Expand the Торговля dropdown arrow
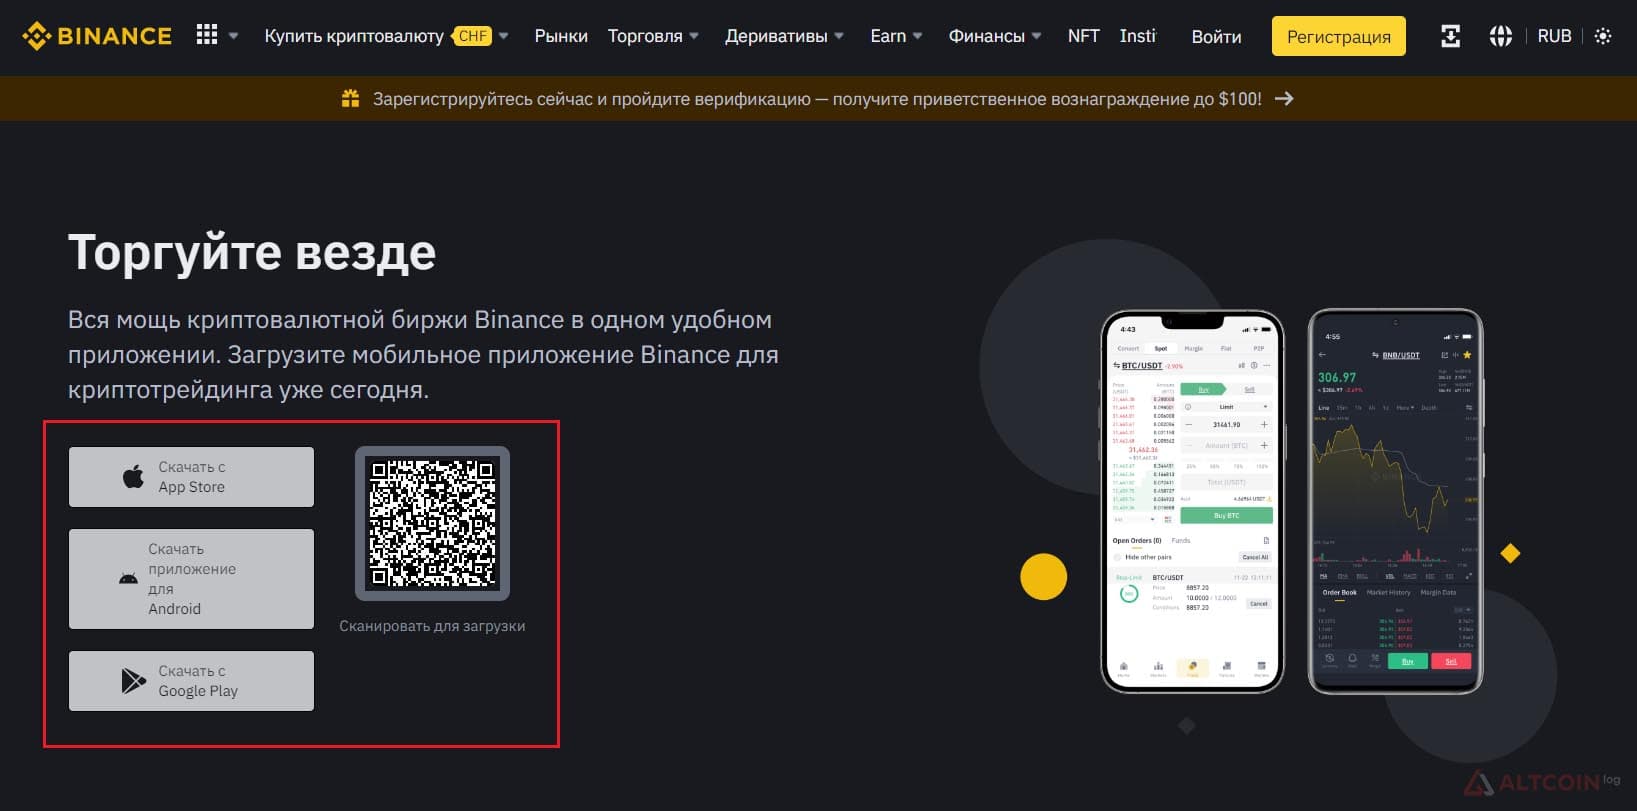This screenshot has height=811, width=1637. [x=694, y=36]
